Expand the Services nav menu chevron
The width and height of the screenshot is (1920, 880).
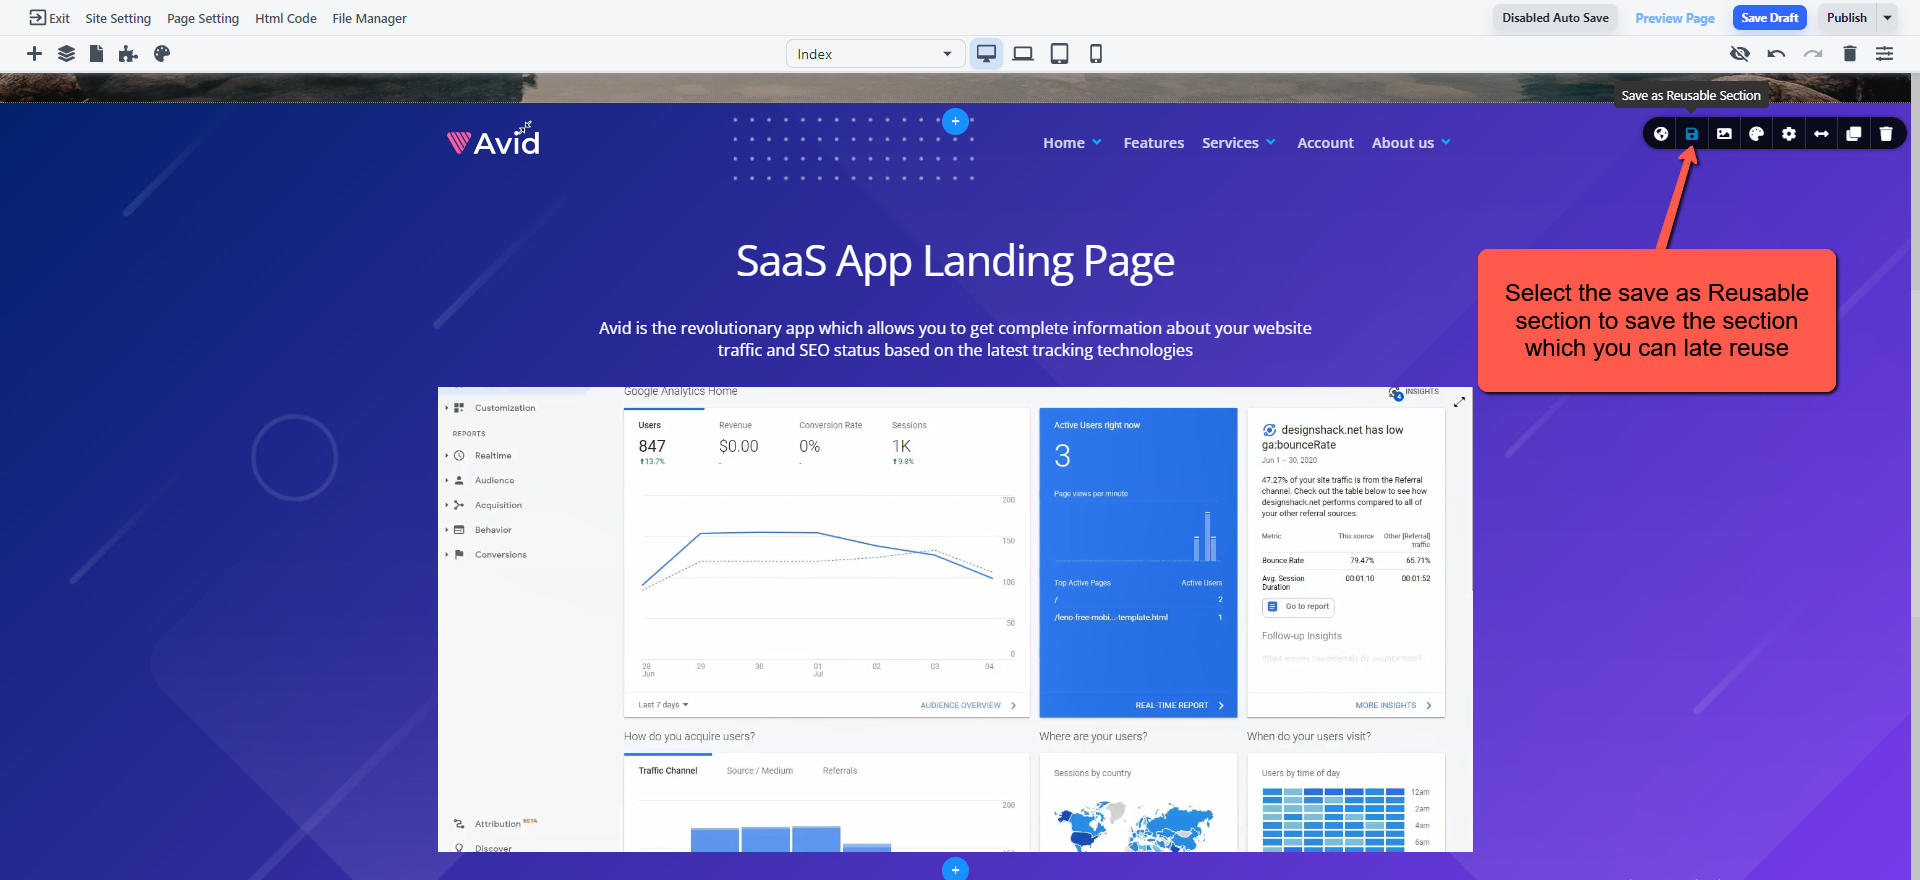pos(1271,143)
